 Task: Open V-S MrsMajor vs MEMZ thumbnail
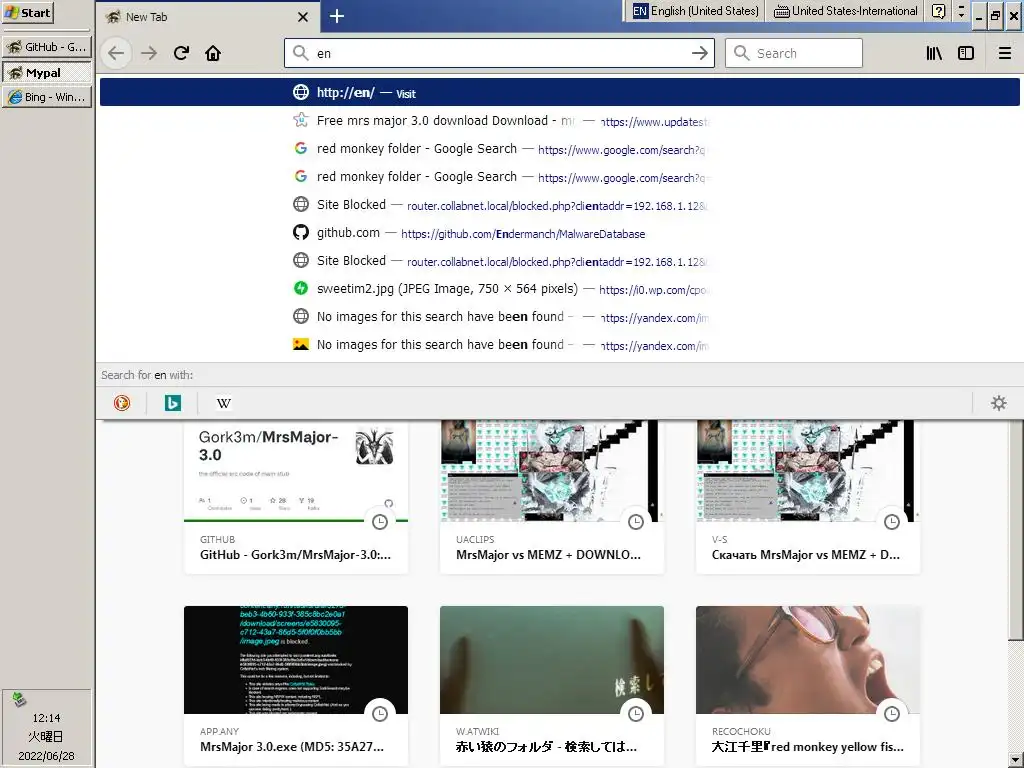click(808, 471)
